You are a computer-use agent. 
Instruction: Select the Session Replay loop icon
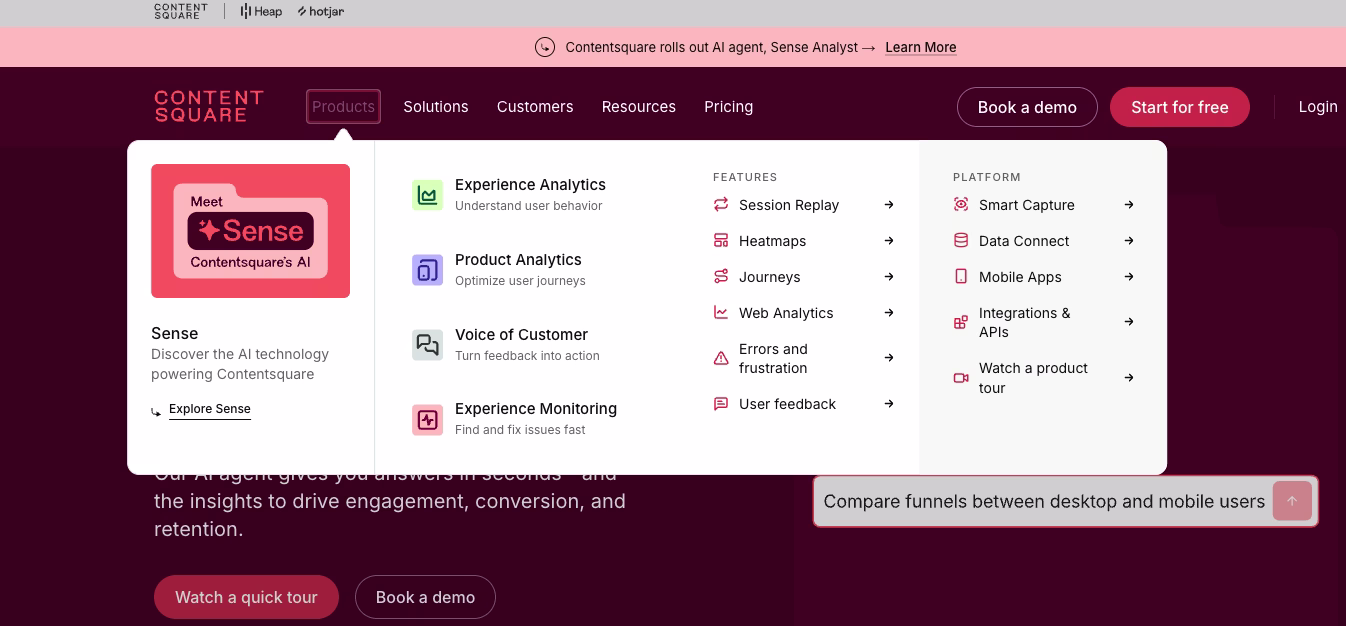tap(721, 204)
